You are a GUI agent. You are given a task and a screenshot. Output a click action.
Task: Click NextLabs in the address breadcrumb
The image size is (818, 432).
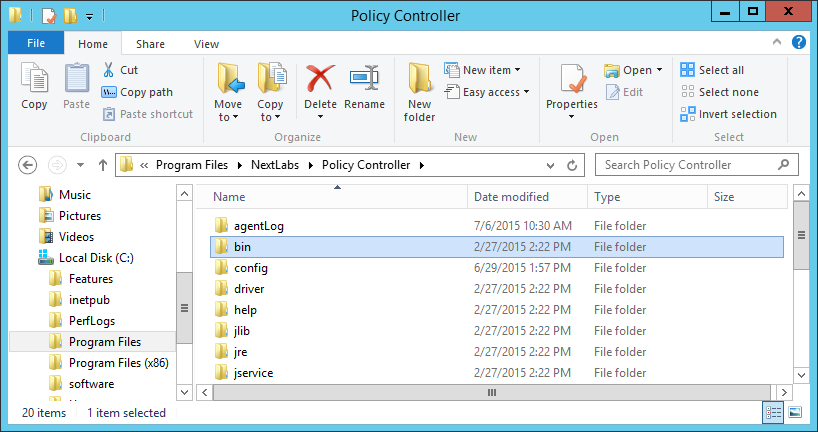point(275,165)
